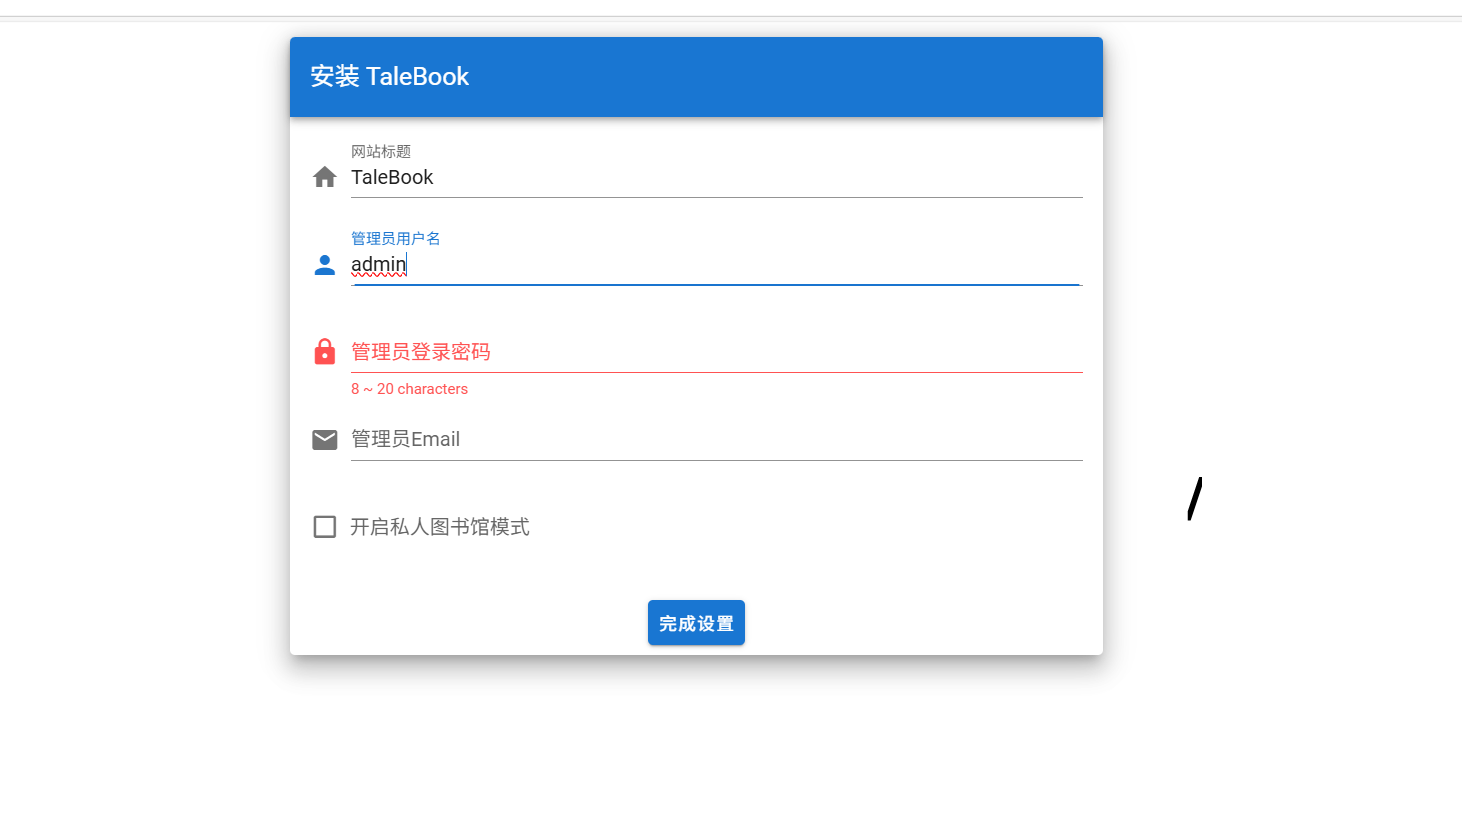Screen dimensions: 1462x820
Task: Click the small 网站标题 label
Action: [x=381, y=151]
